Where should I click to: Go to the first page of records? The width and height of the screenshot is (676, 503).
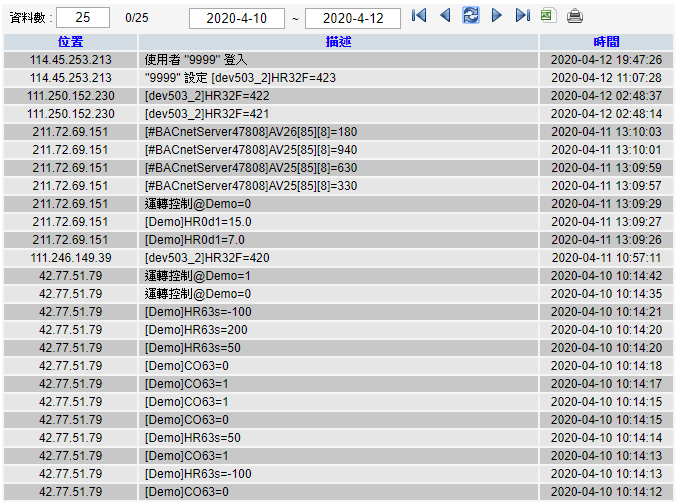point(419,16)
